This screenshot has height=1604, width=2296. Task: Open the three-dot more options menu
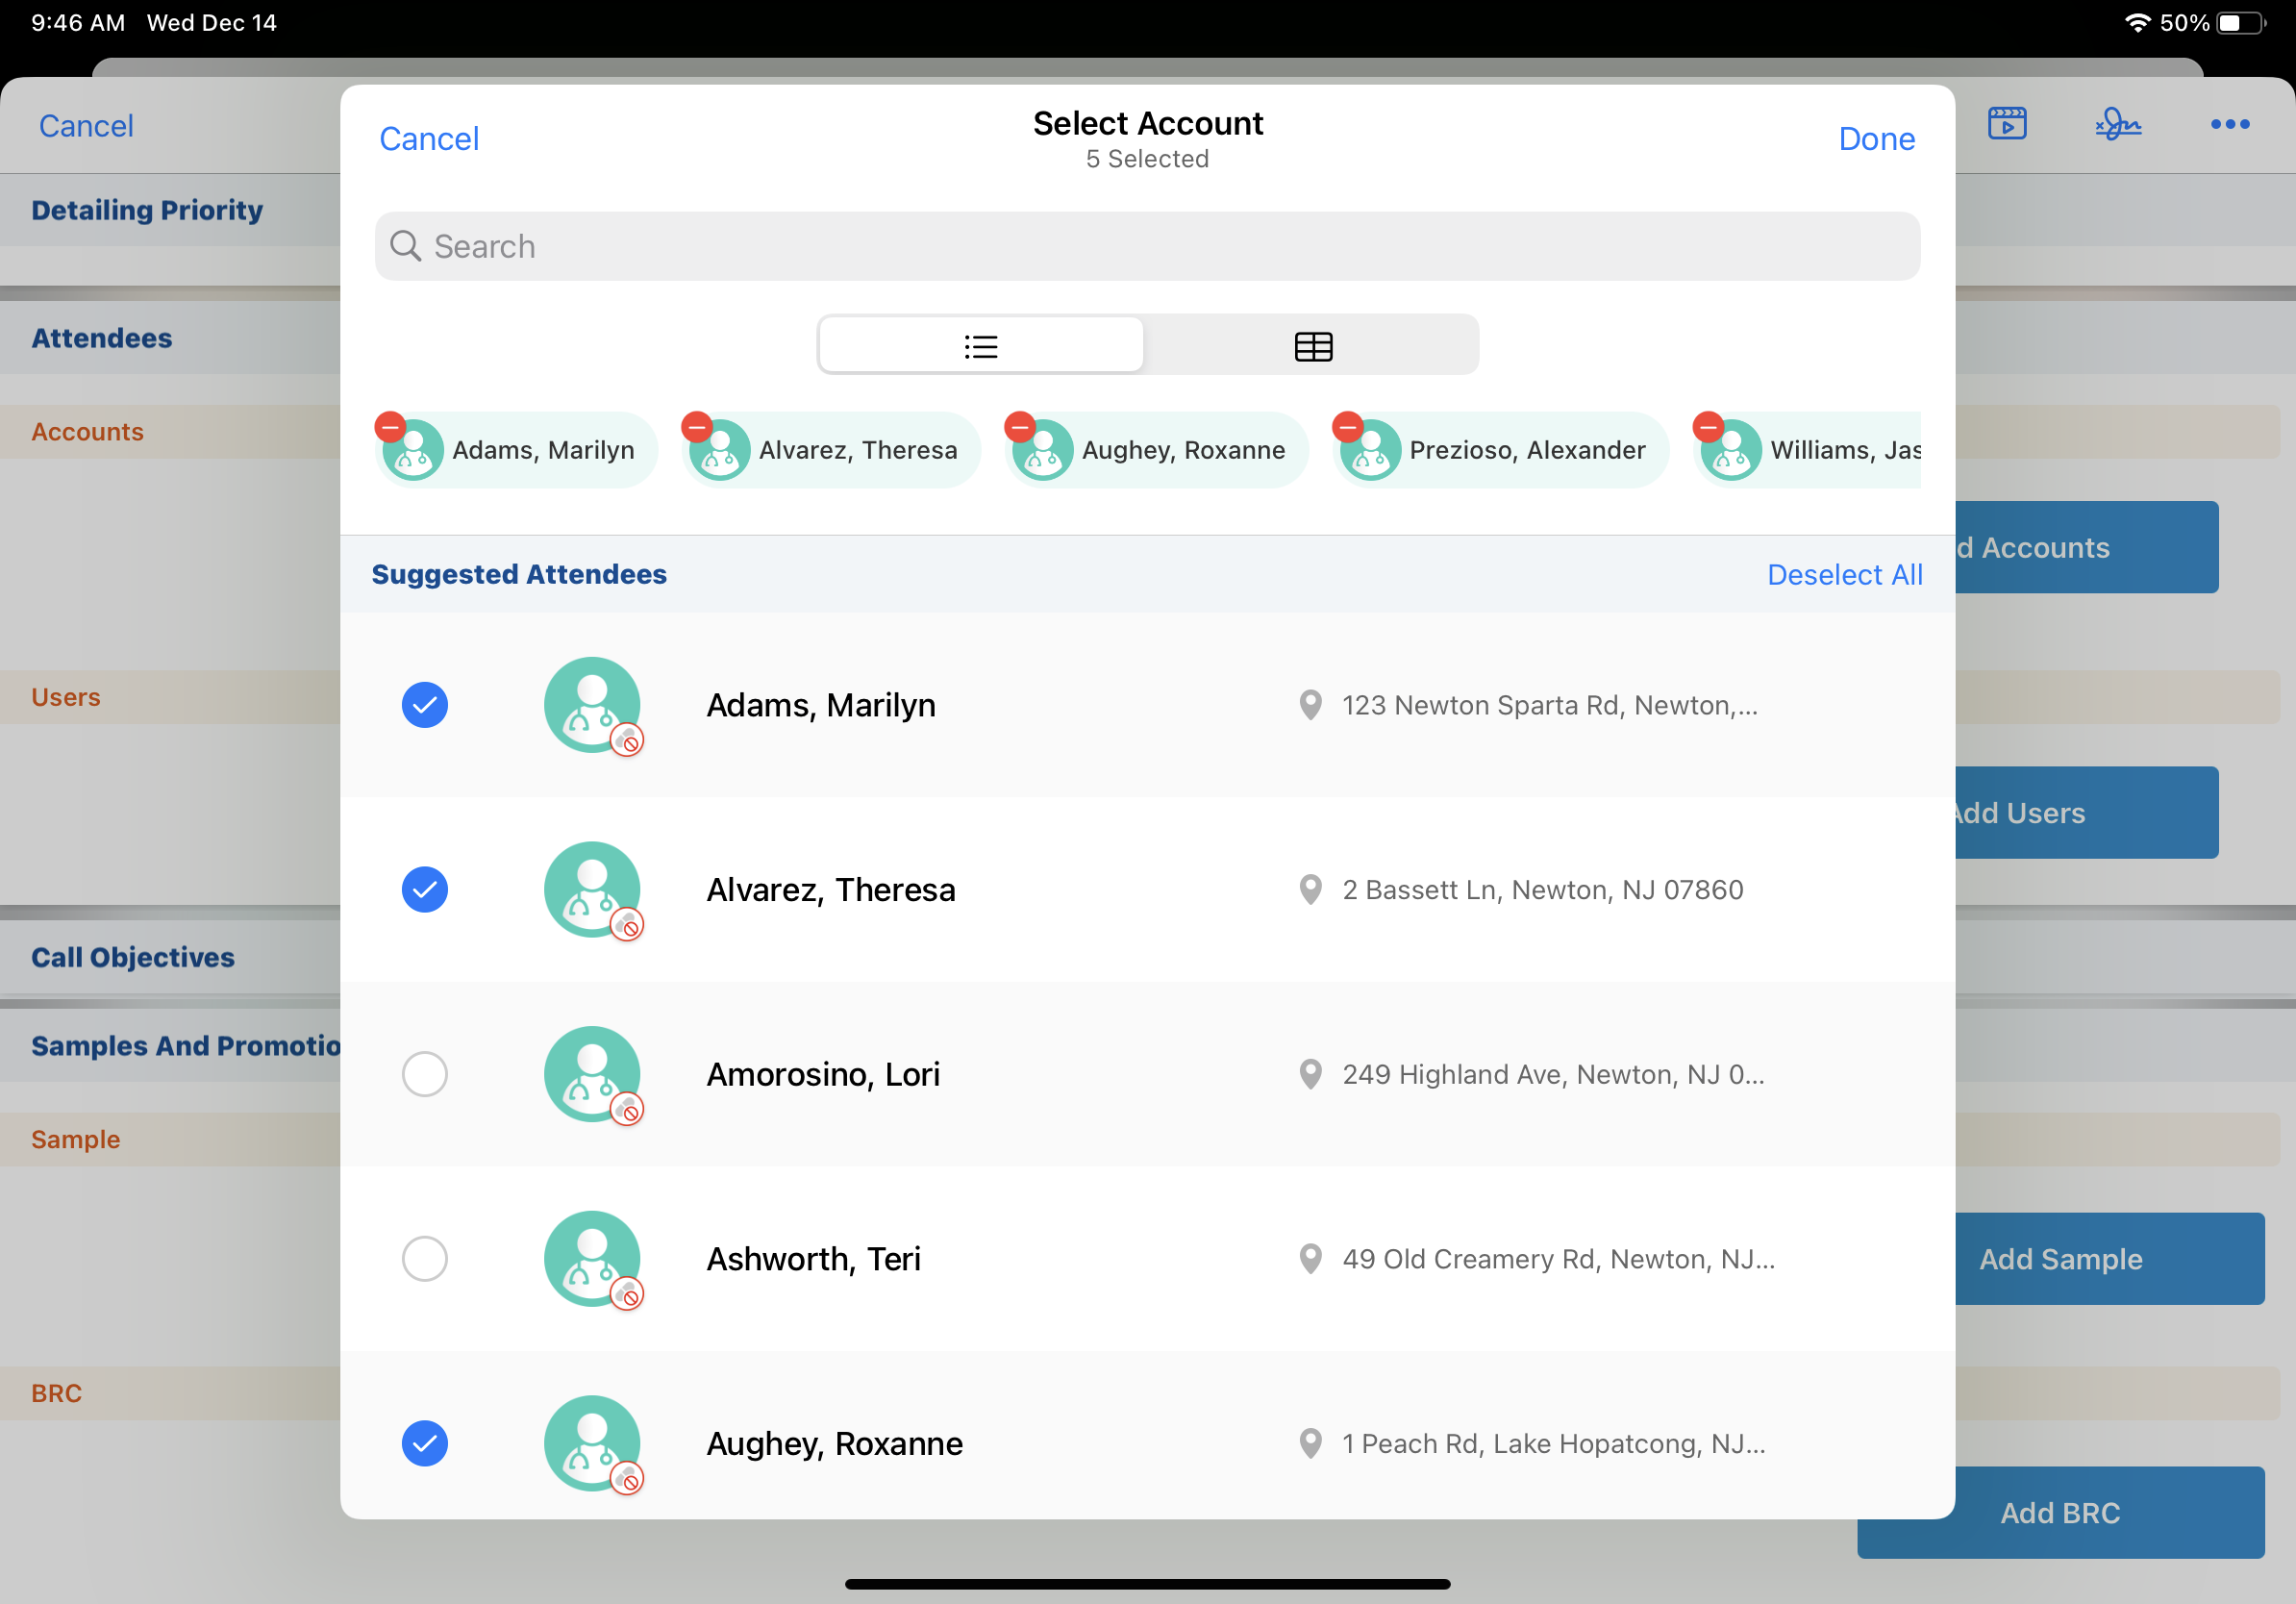pos(2229,124)
